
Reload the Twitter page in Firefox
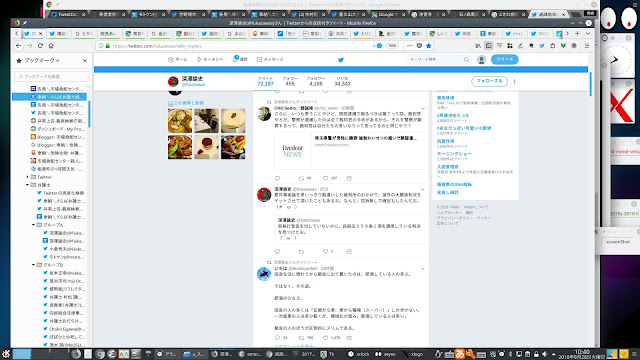click(x=40, y=46)
